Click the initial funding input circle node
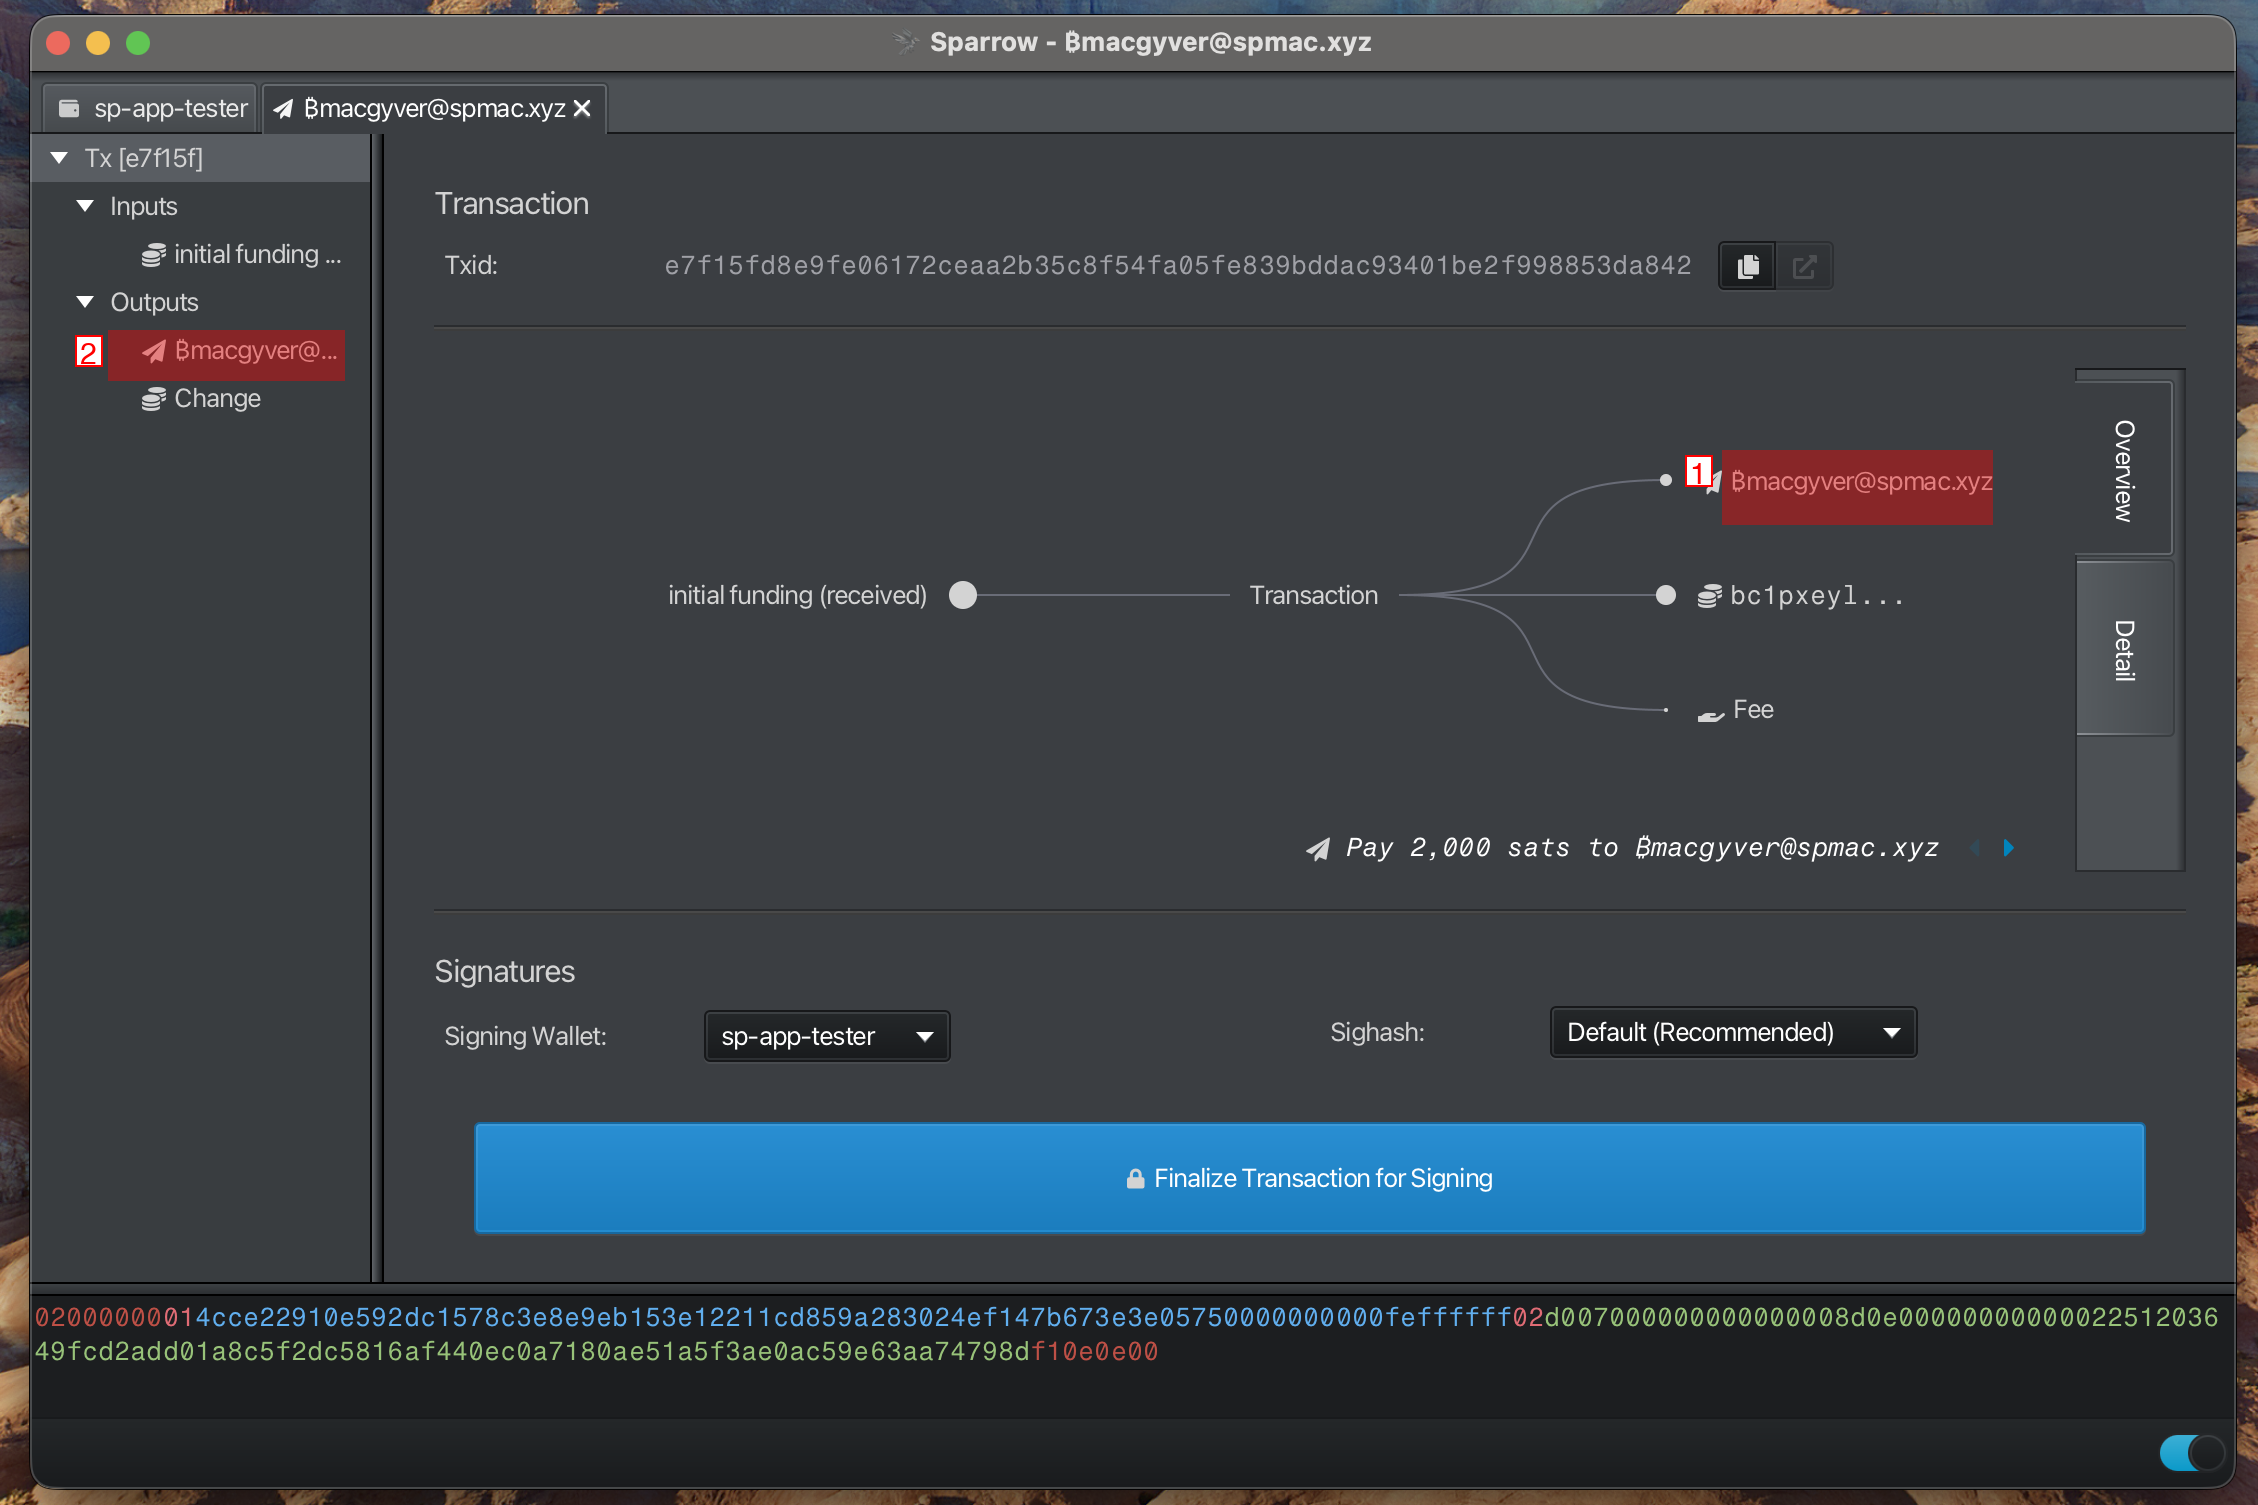The width and height of the screenshot is (2258, 1505). pyautogui.click(x=962, y=595)
